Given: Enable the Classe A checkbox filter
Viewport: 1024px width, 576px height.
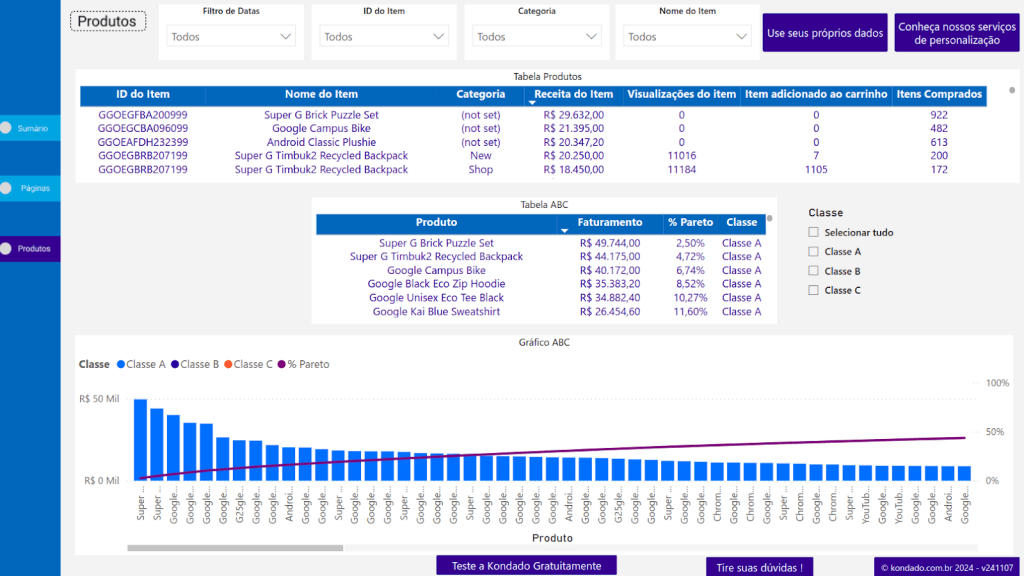Looking at the screenshot, I should click(x=814, y=252).
